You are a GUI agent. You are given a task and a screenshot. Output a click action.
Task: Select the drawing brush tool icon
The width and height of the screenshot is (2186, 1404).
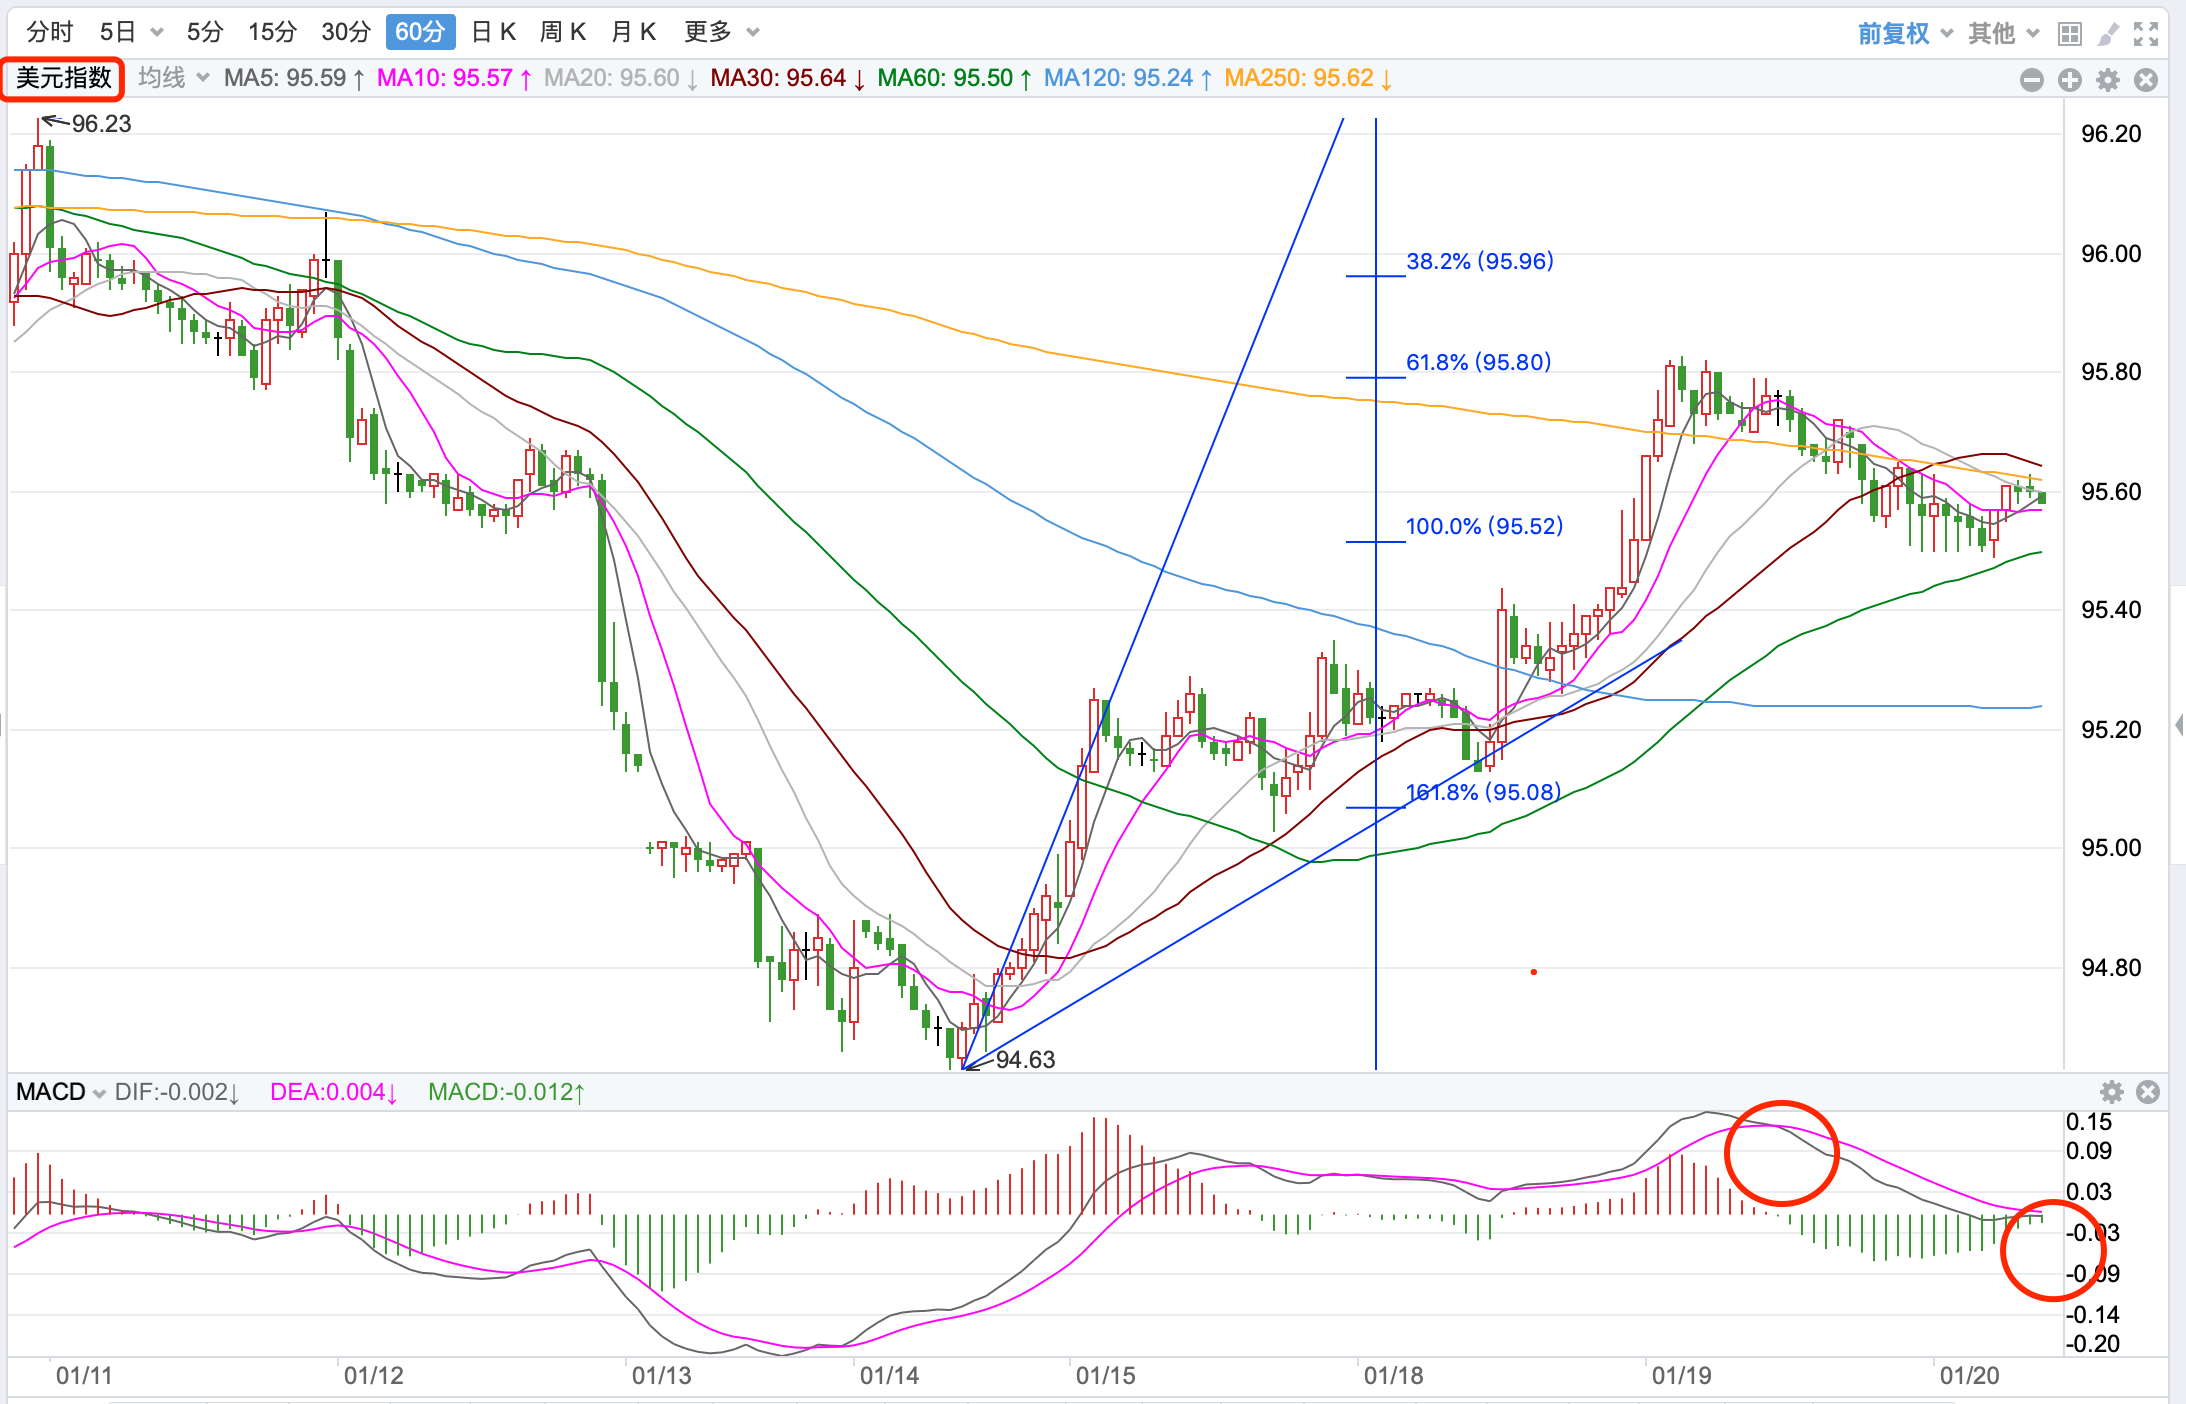[2108, 34]
